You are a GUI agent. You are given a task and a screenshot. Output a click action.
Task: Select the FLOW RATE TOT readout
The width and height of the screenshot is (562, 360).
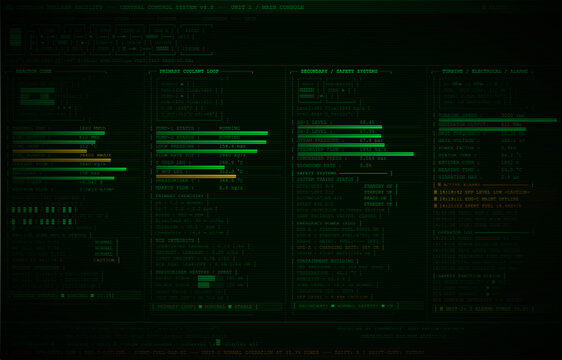click(x=201, y=156)
